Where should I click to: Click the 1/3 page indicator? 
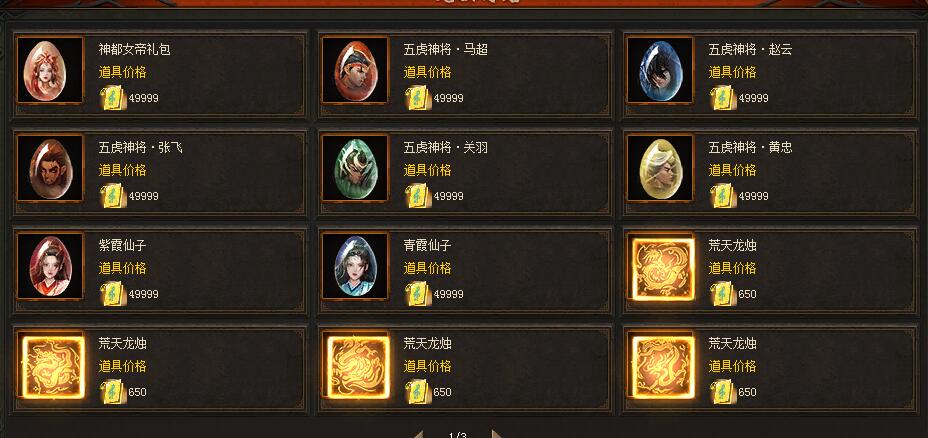457,436
